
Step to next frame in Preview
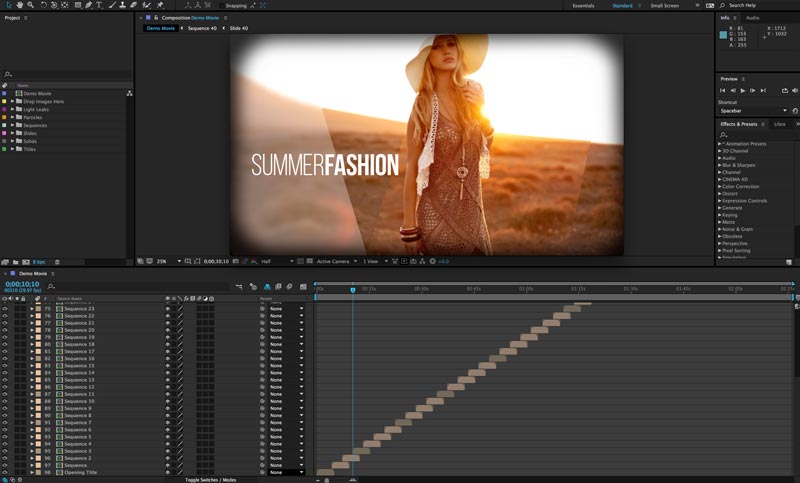pyautogui.click(x=753, y=90)
